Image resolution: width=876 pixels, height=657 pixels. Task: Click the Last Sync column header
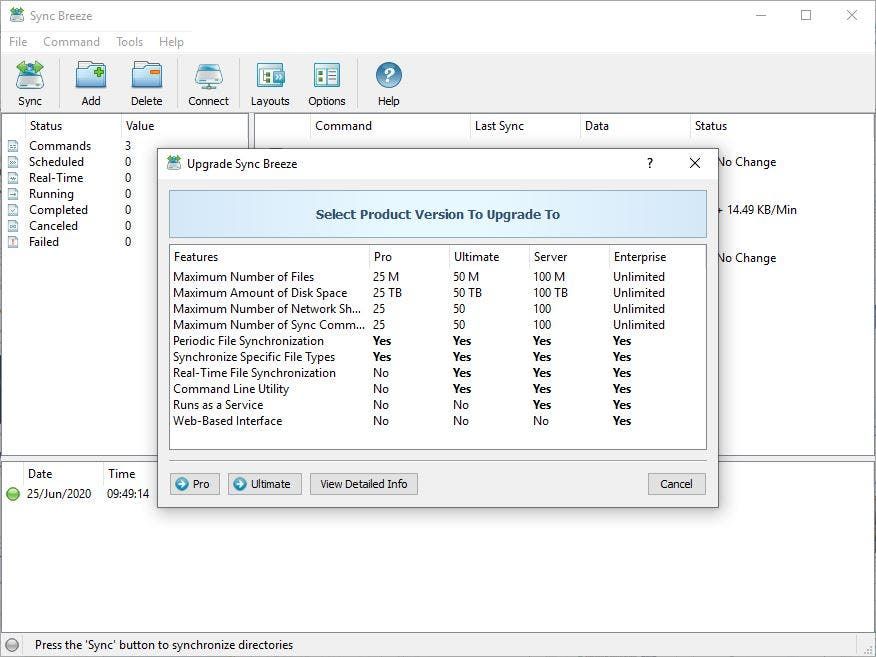[x=525, y=126]
